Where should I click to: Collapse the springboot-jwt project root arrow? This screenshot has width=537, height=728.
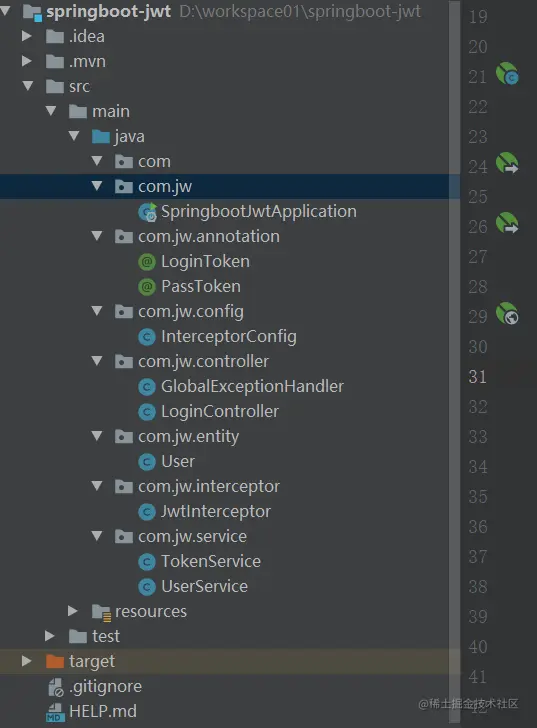pyautogui.click(x=5, y=10)
